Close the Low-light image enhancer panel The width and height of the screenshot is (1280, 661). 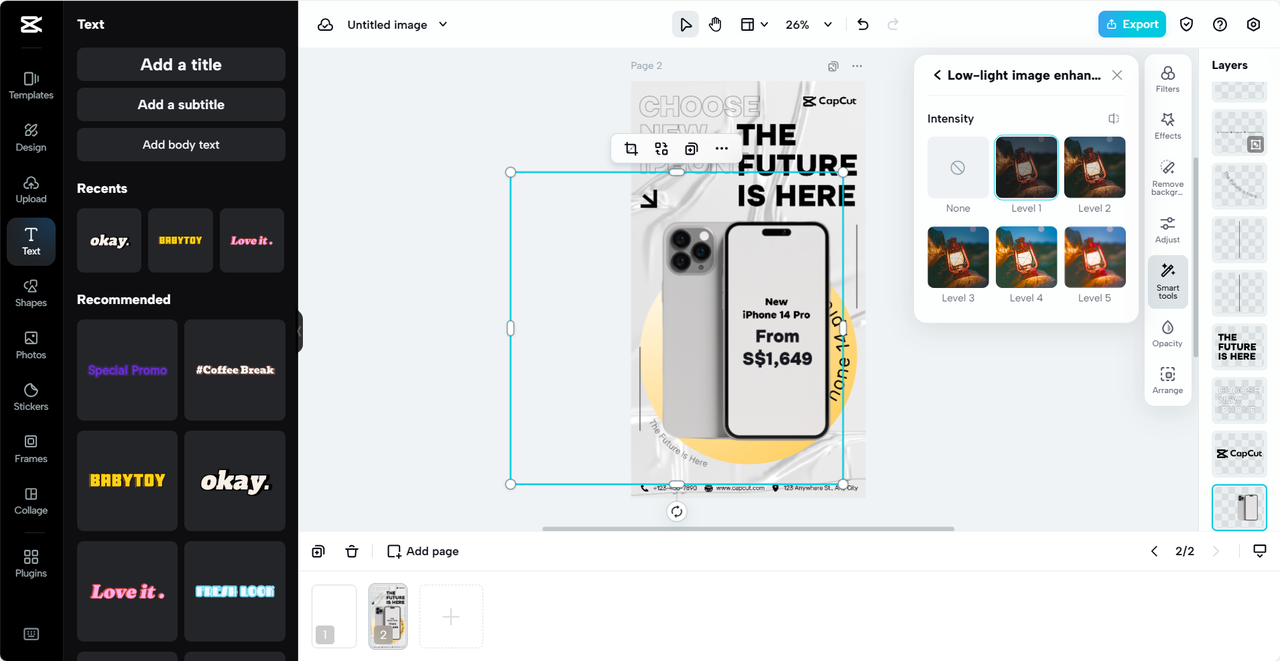pos(1117,75)
